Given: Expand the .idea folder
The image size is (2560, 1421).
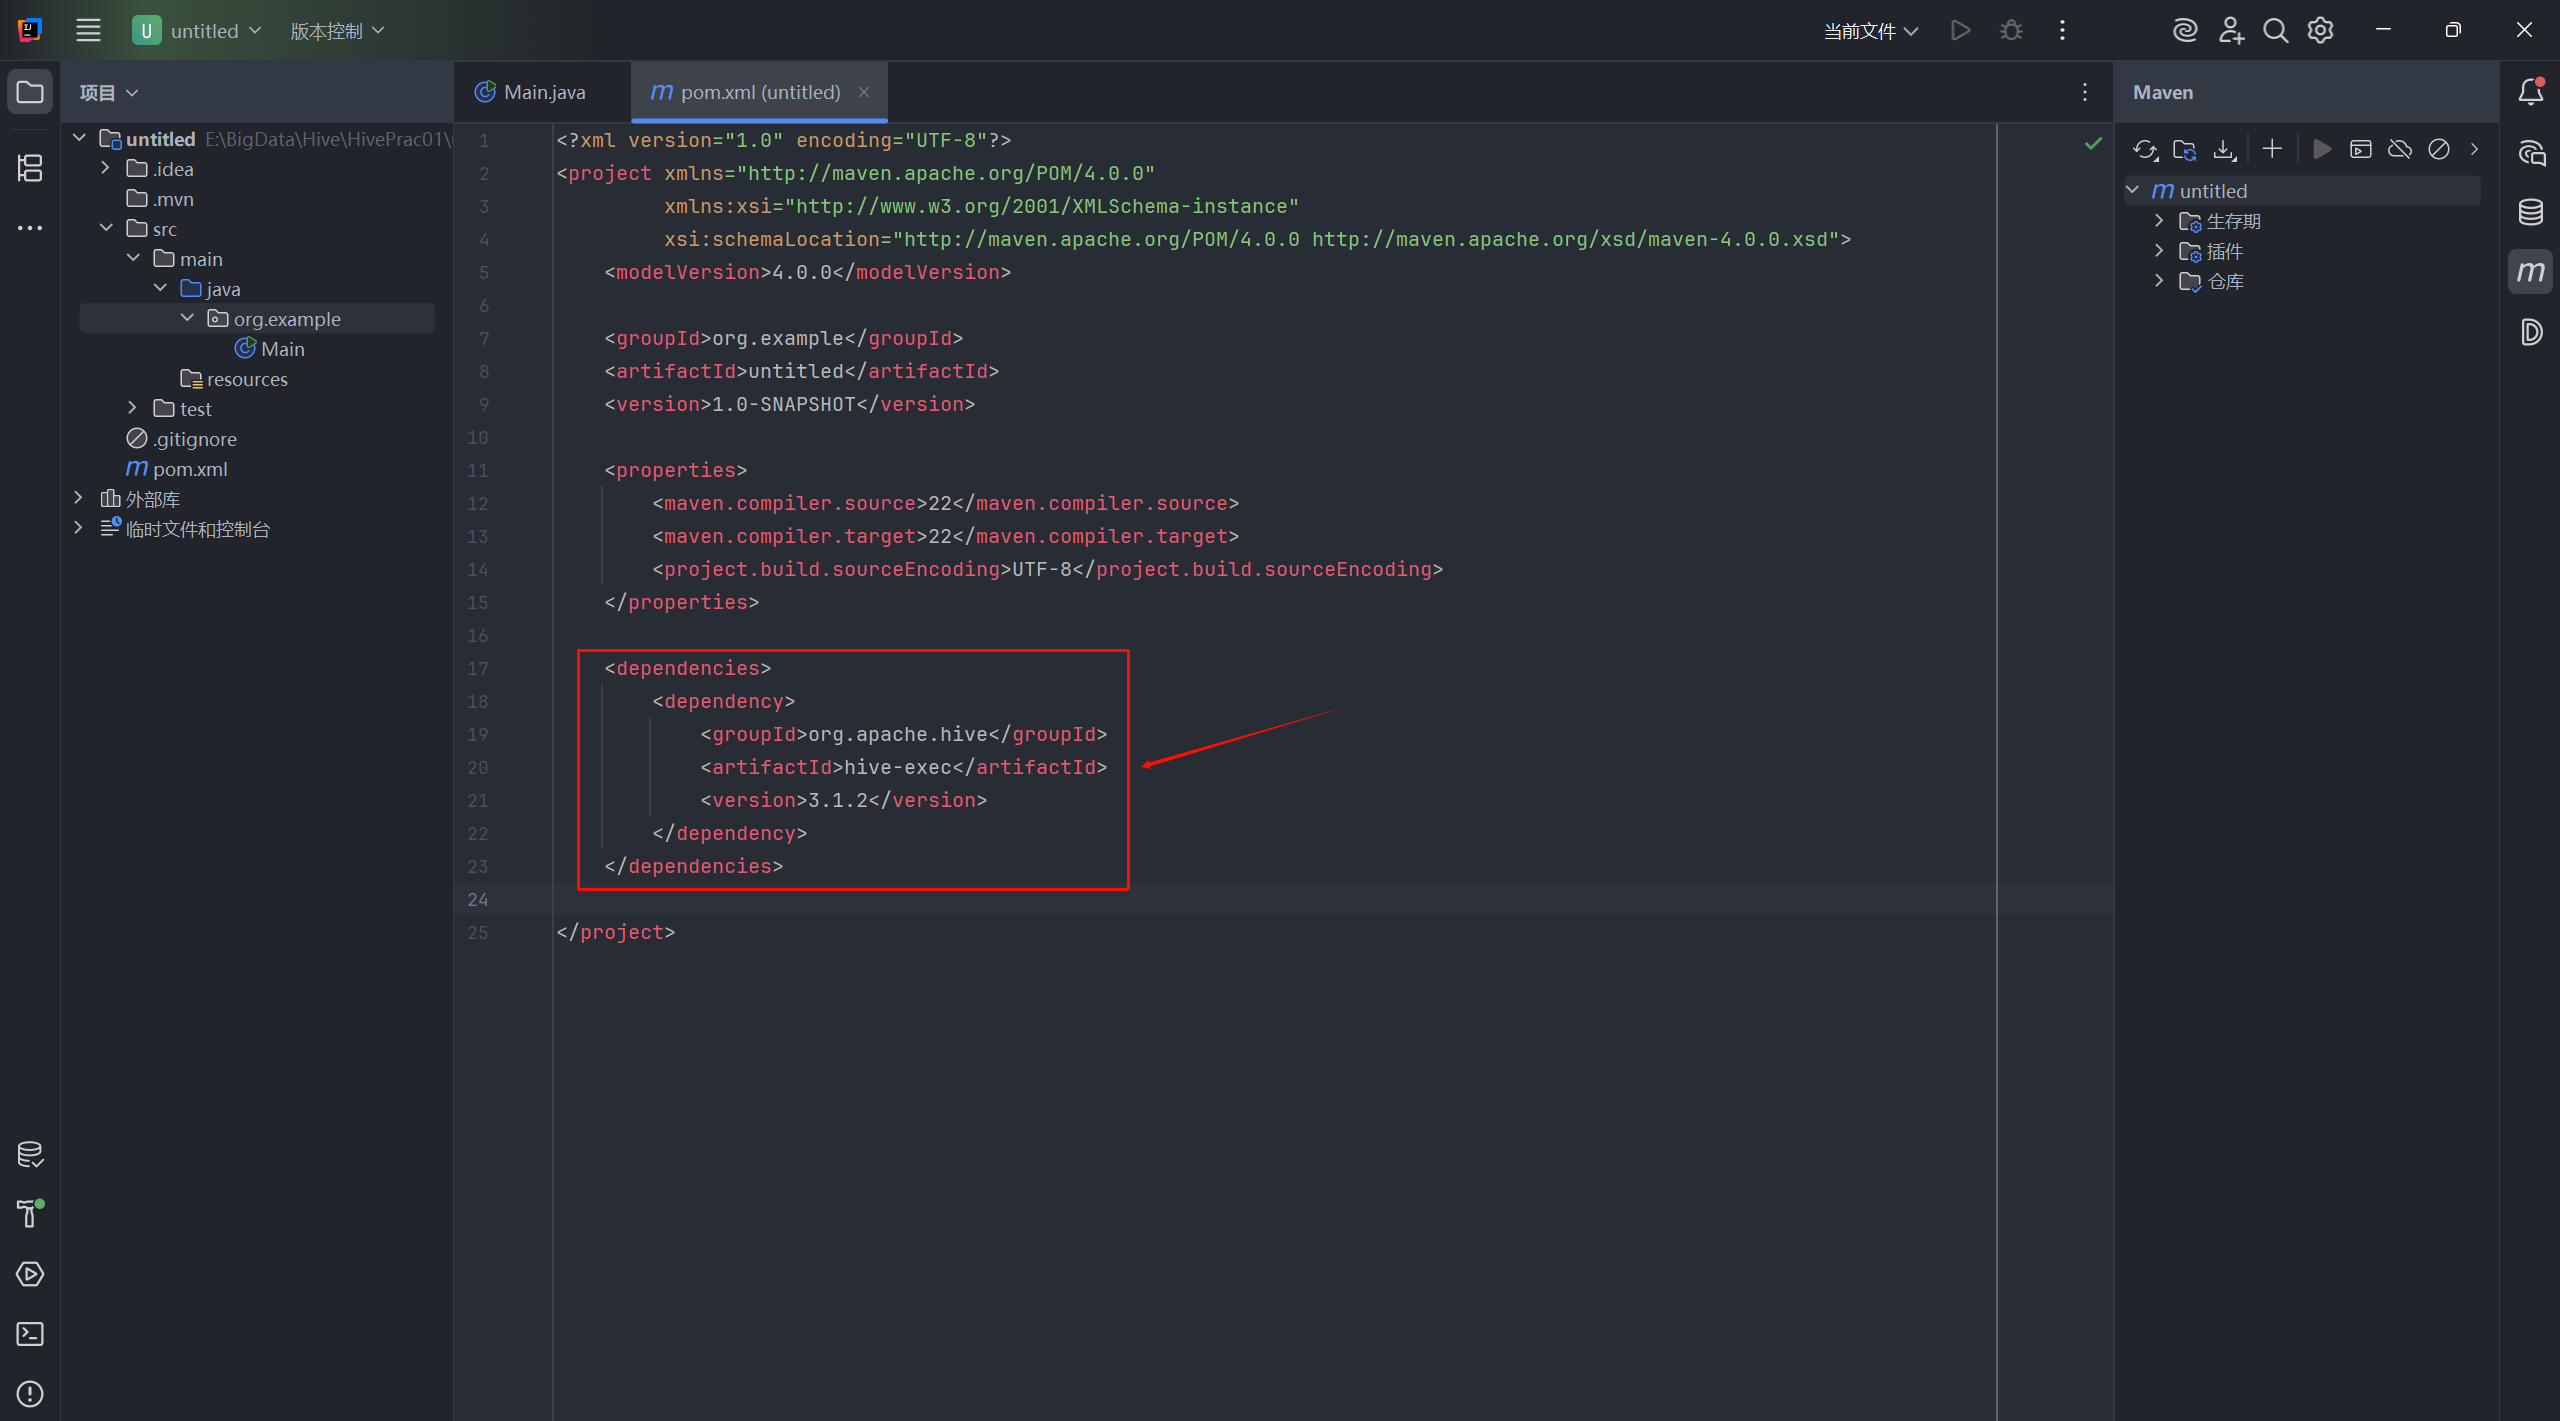Looking at the screenshot, I should pos(105,168).
